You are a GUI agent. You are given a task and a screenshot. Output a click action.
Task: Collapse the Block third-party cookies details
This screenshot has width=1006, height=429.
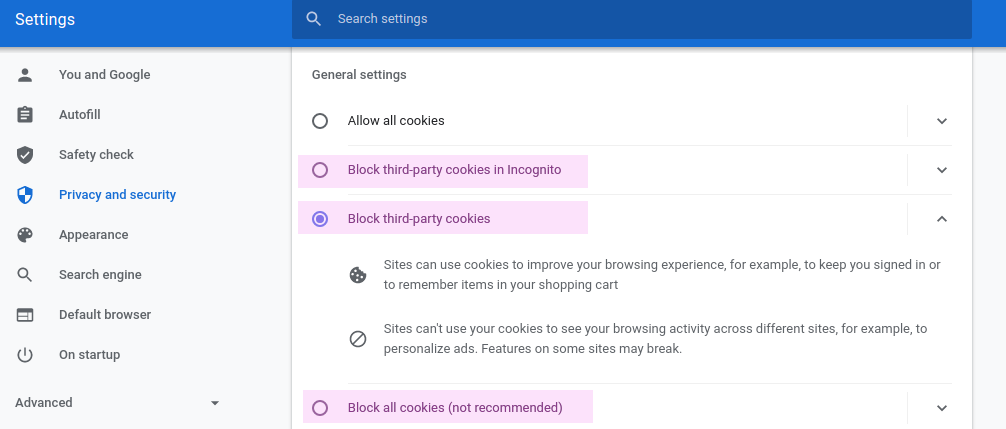(x=941, y=219)
